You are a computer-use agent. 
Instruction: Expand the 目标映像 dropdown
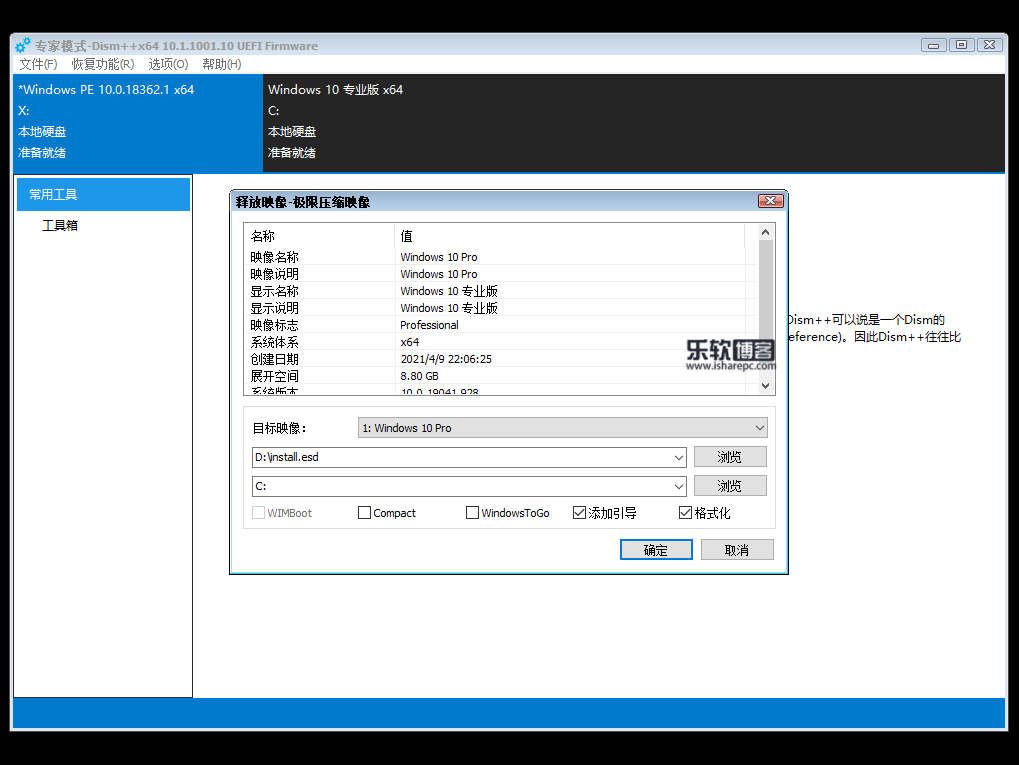click(x=759, y=428)
